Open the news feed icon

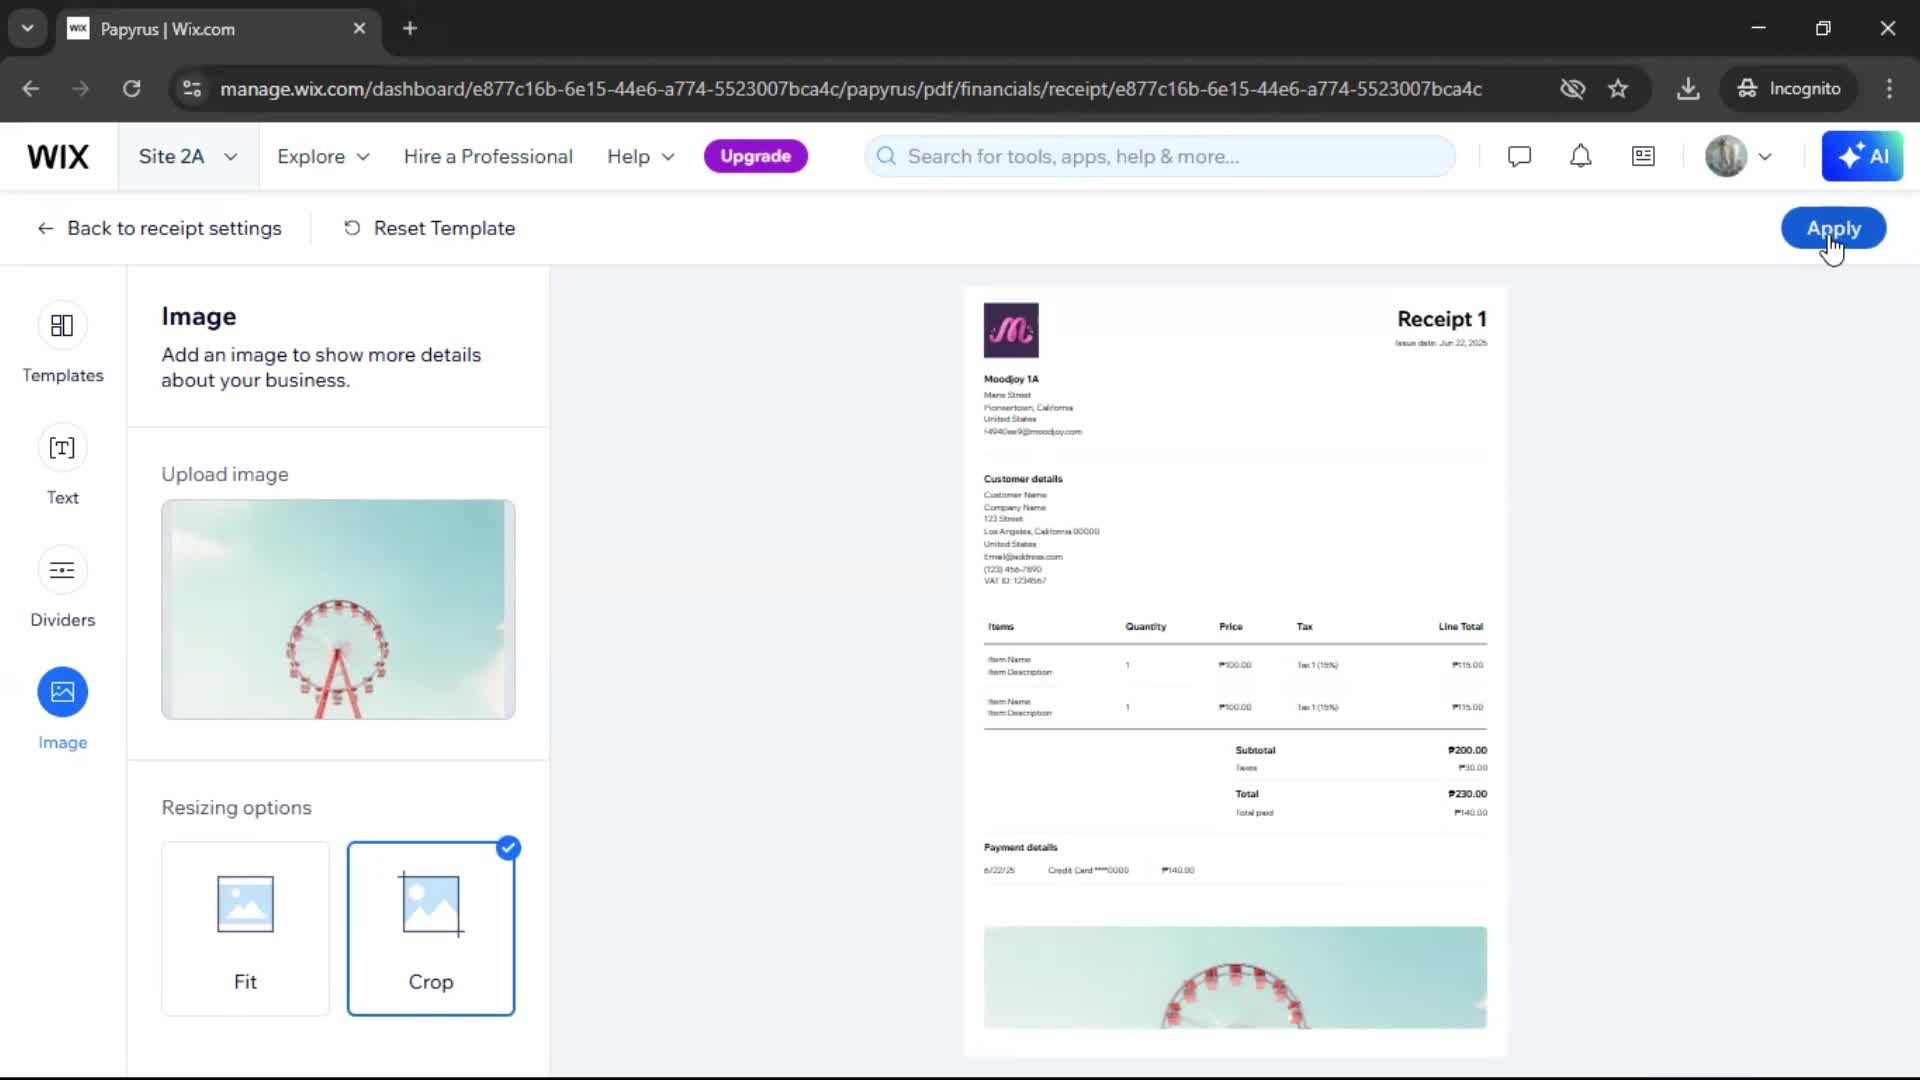pyautogui.click(x=1643, y=157)
